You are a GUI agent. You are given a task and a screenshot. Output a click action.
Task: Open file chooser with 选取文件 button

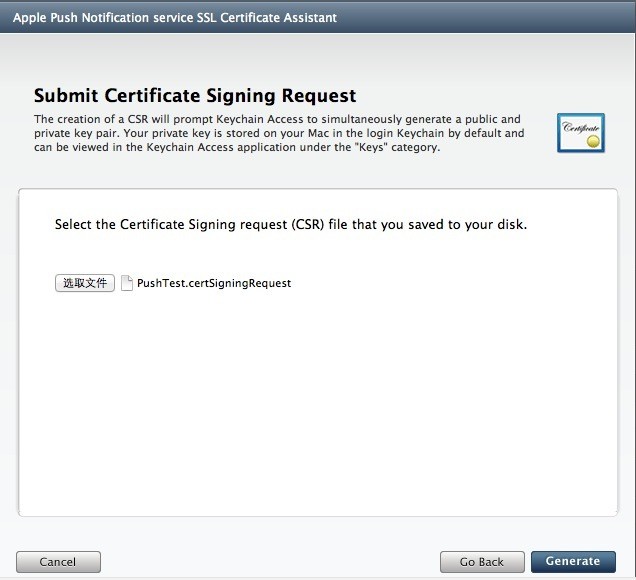point(85,283)
